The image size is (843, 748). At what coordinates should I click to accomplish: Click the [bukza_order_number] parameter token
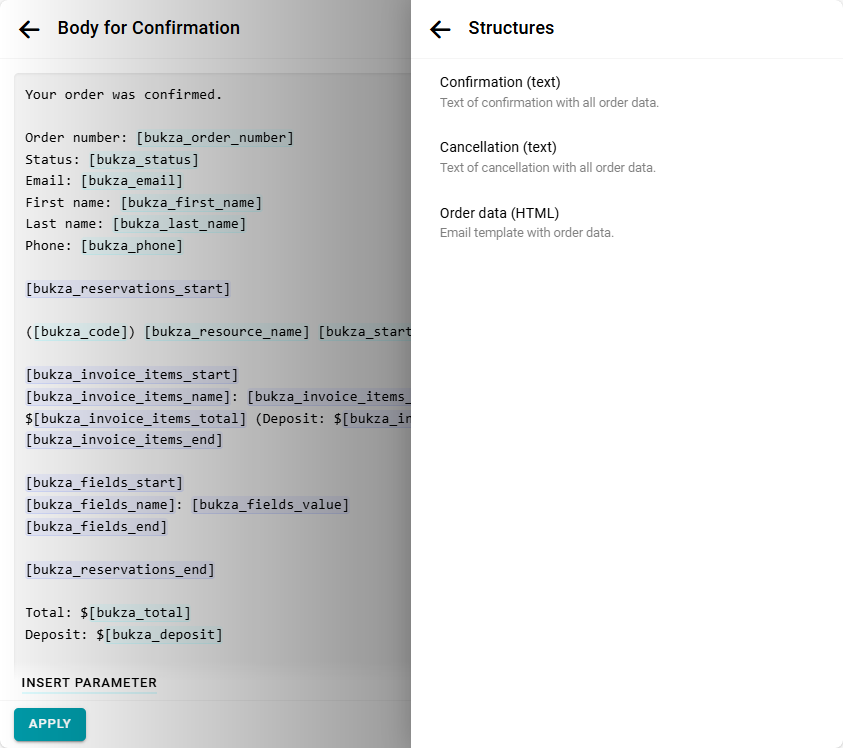[215, 138]
